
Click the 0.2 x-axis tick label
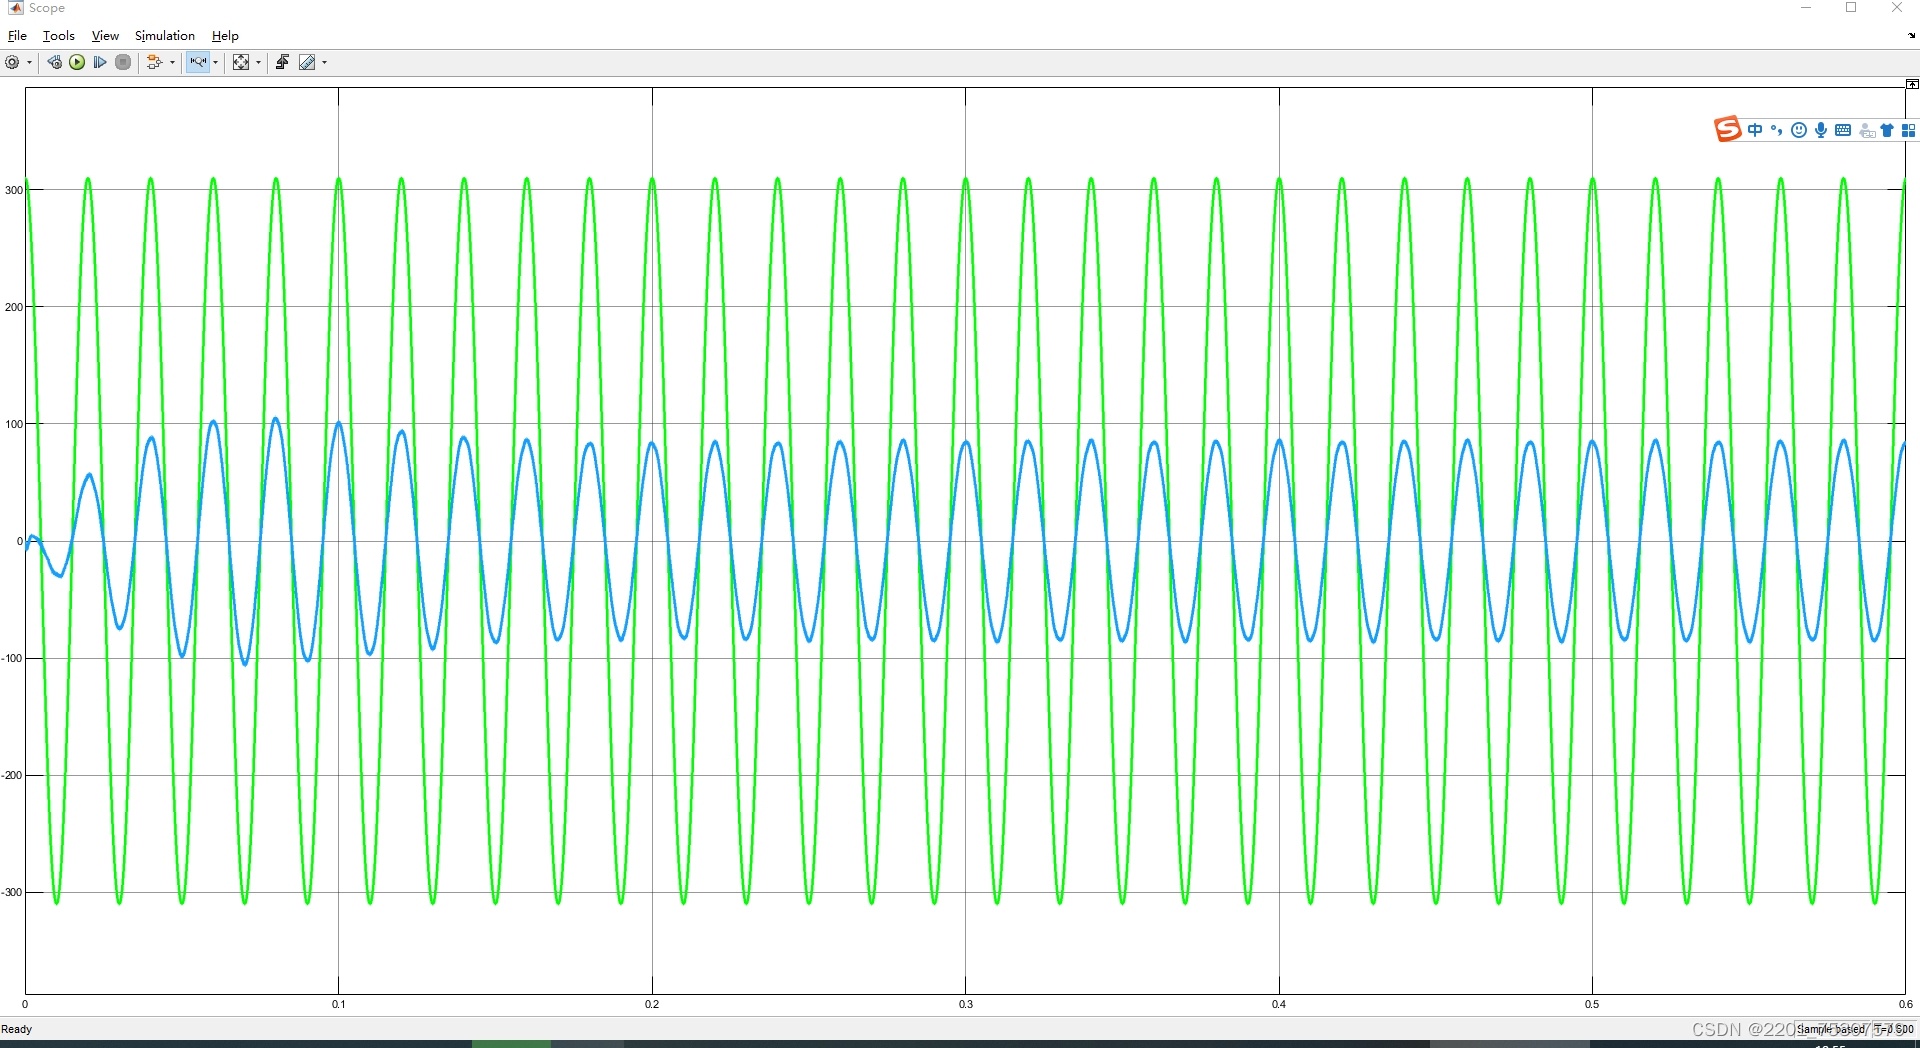(x=652, y=1004)
